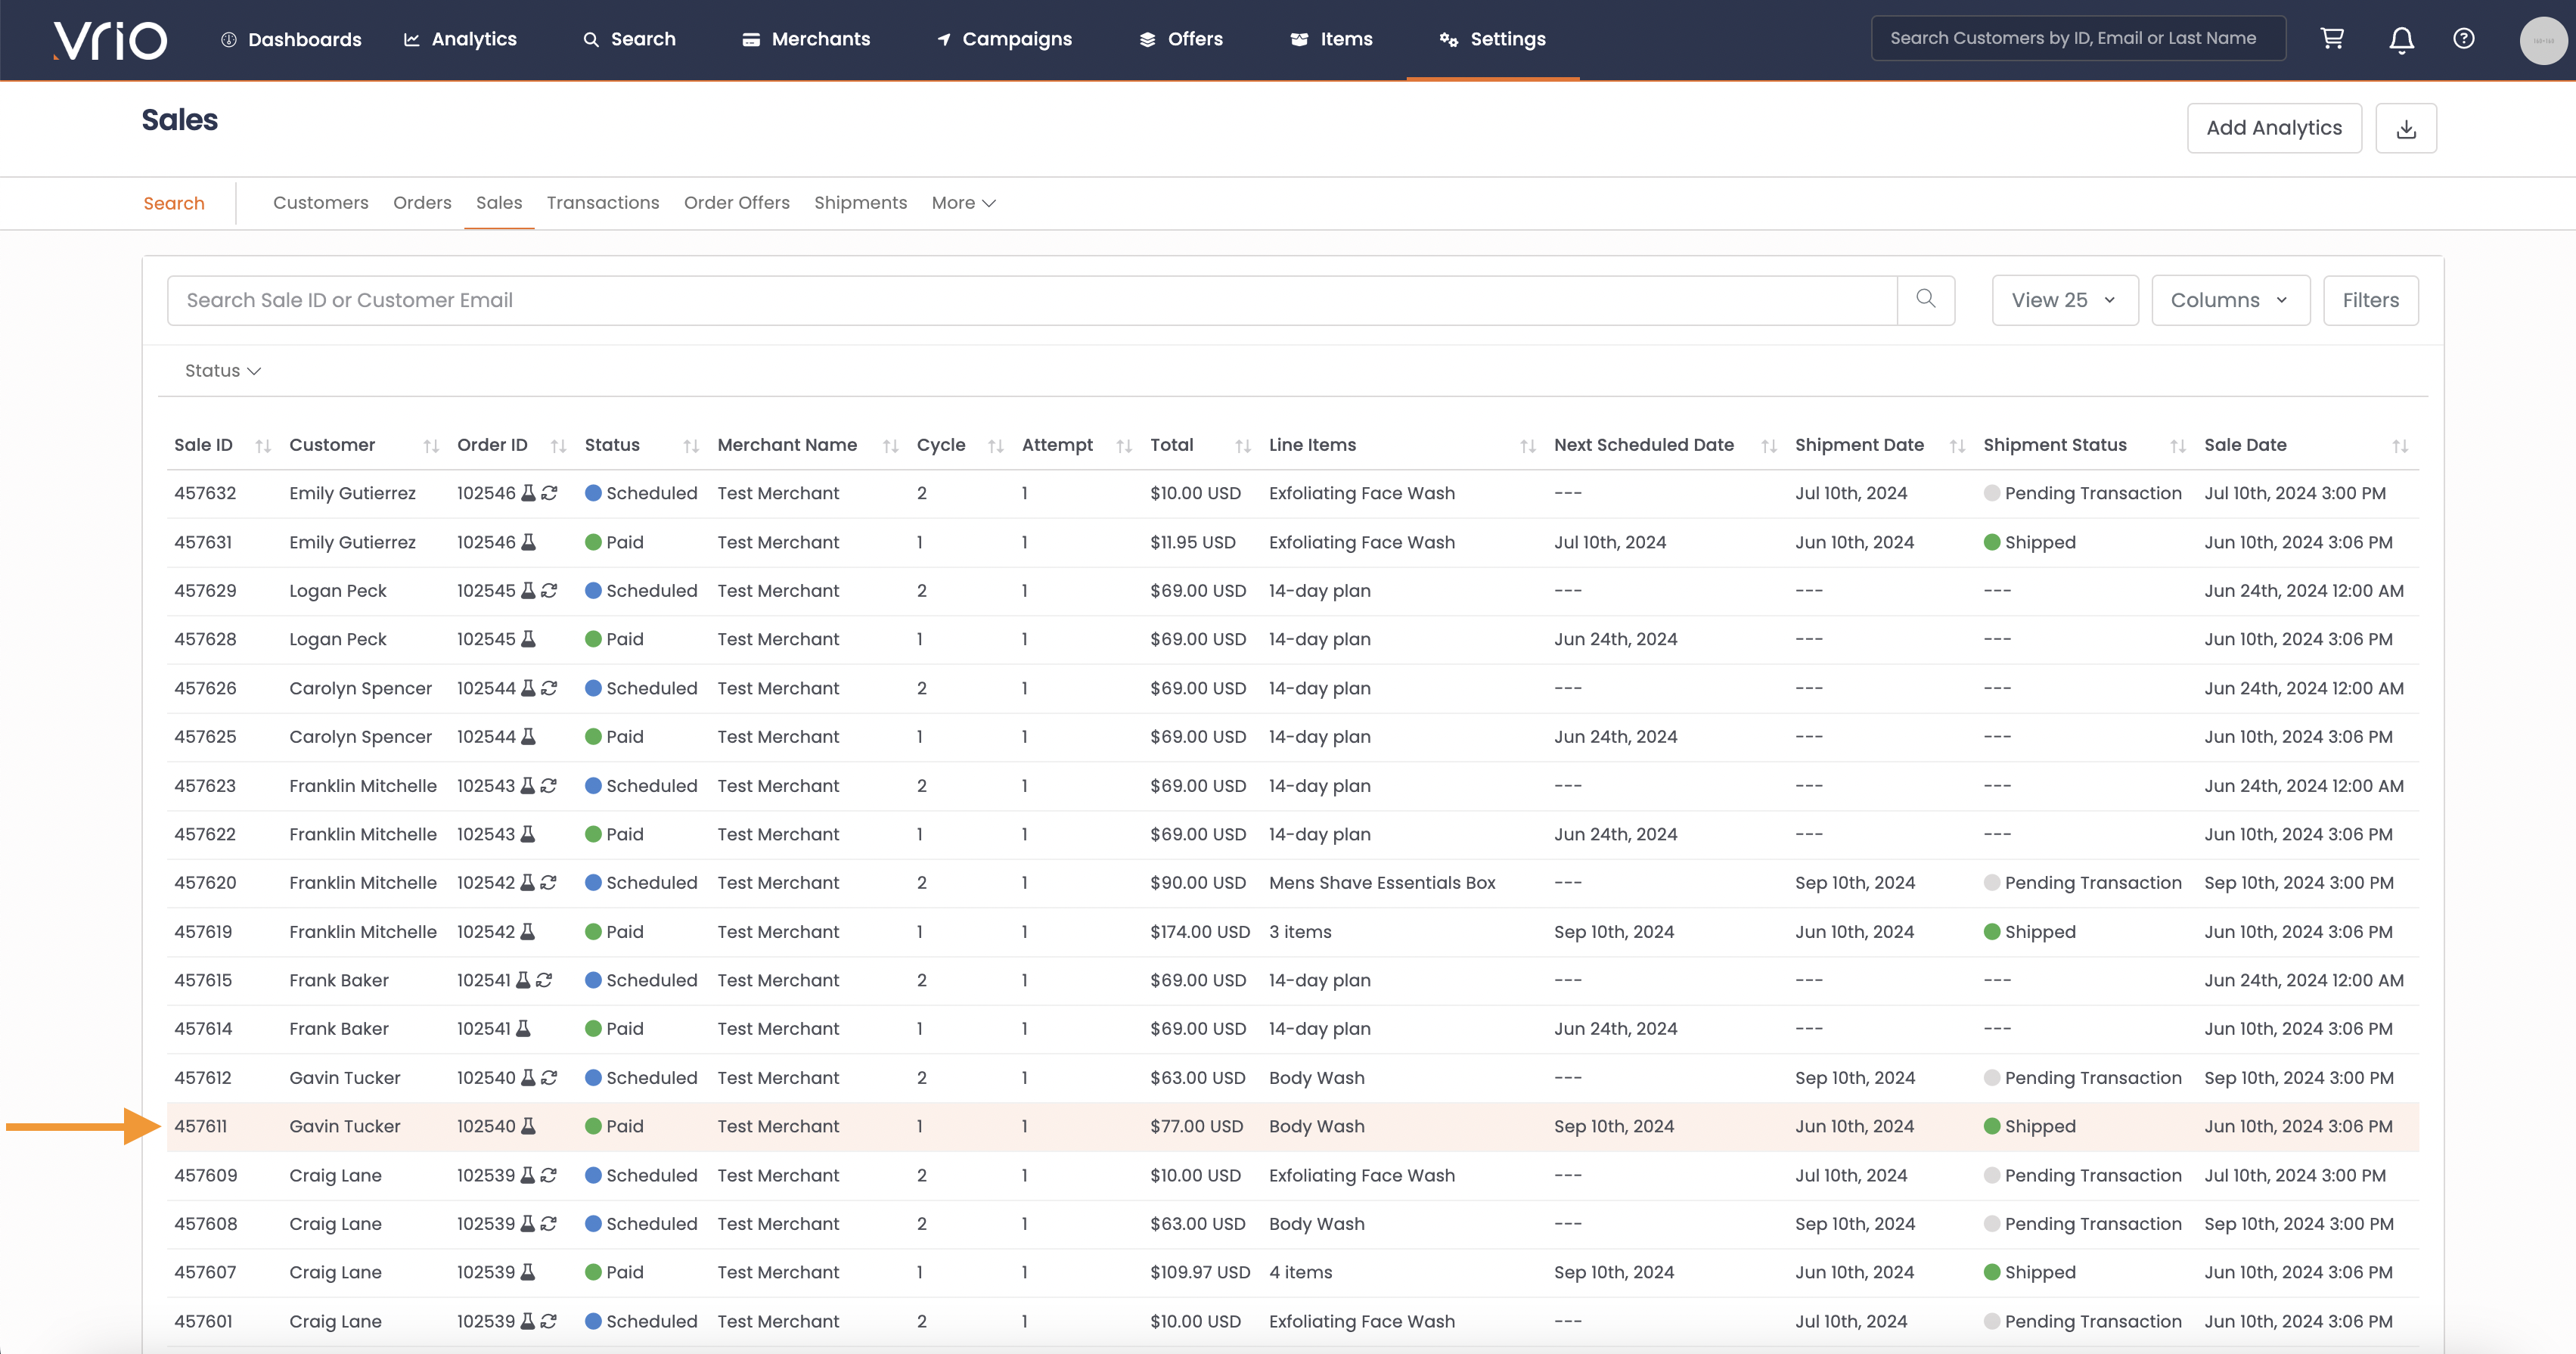Switch to the Transactions tab

[x=603, y=202]
